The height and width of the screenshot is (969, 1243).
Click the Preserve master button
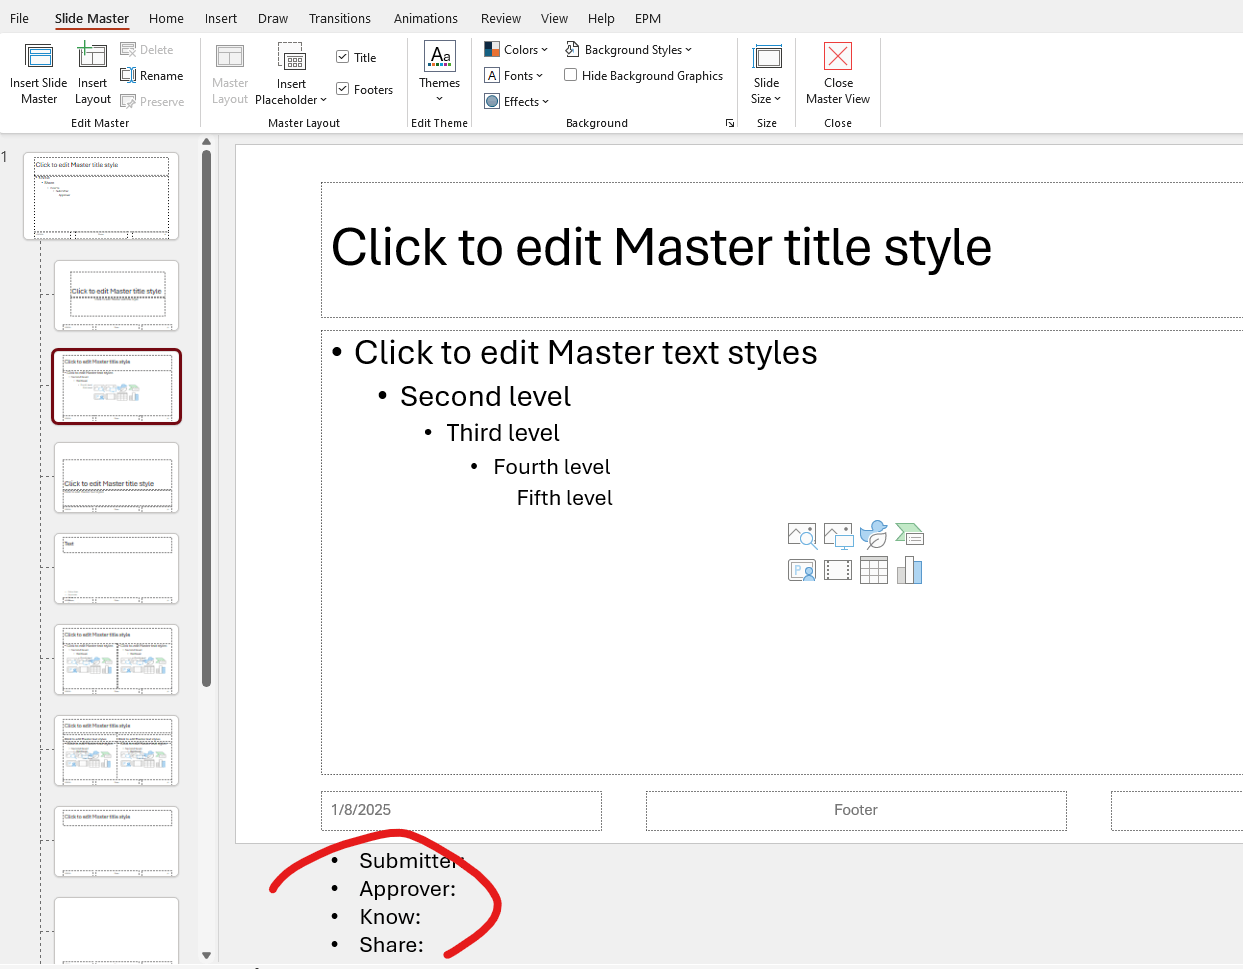pos(152,101)
